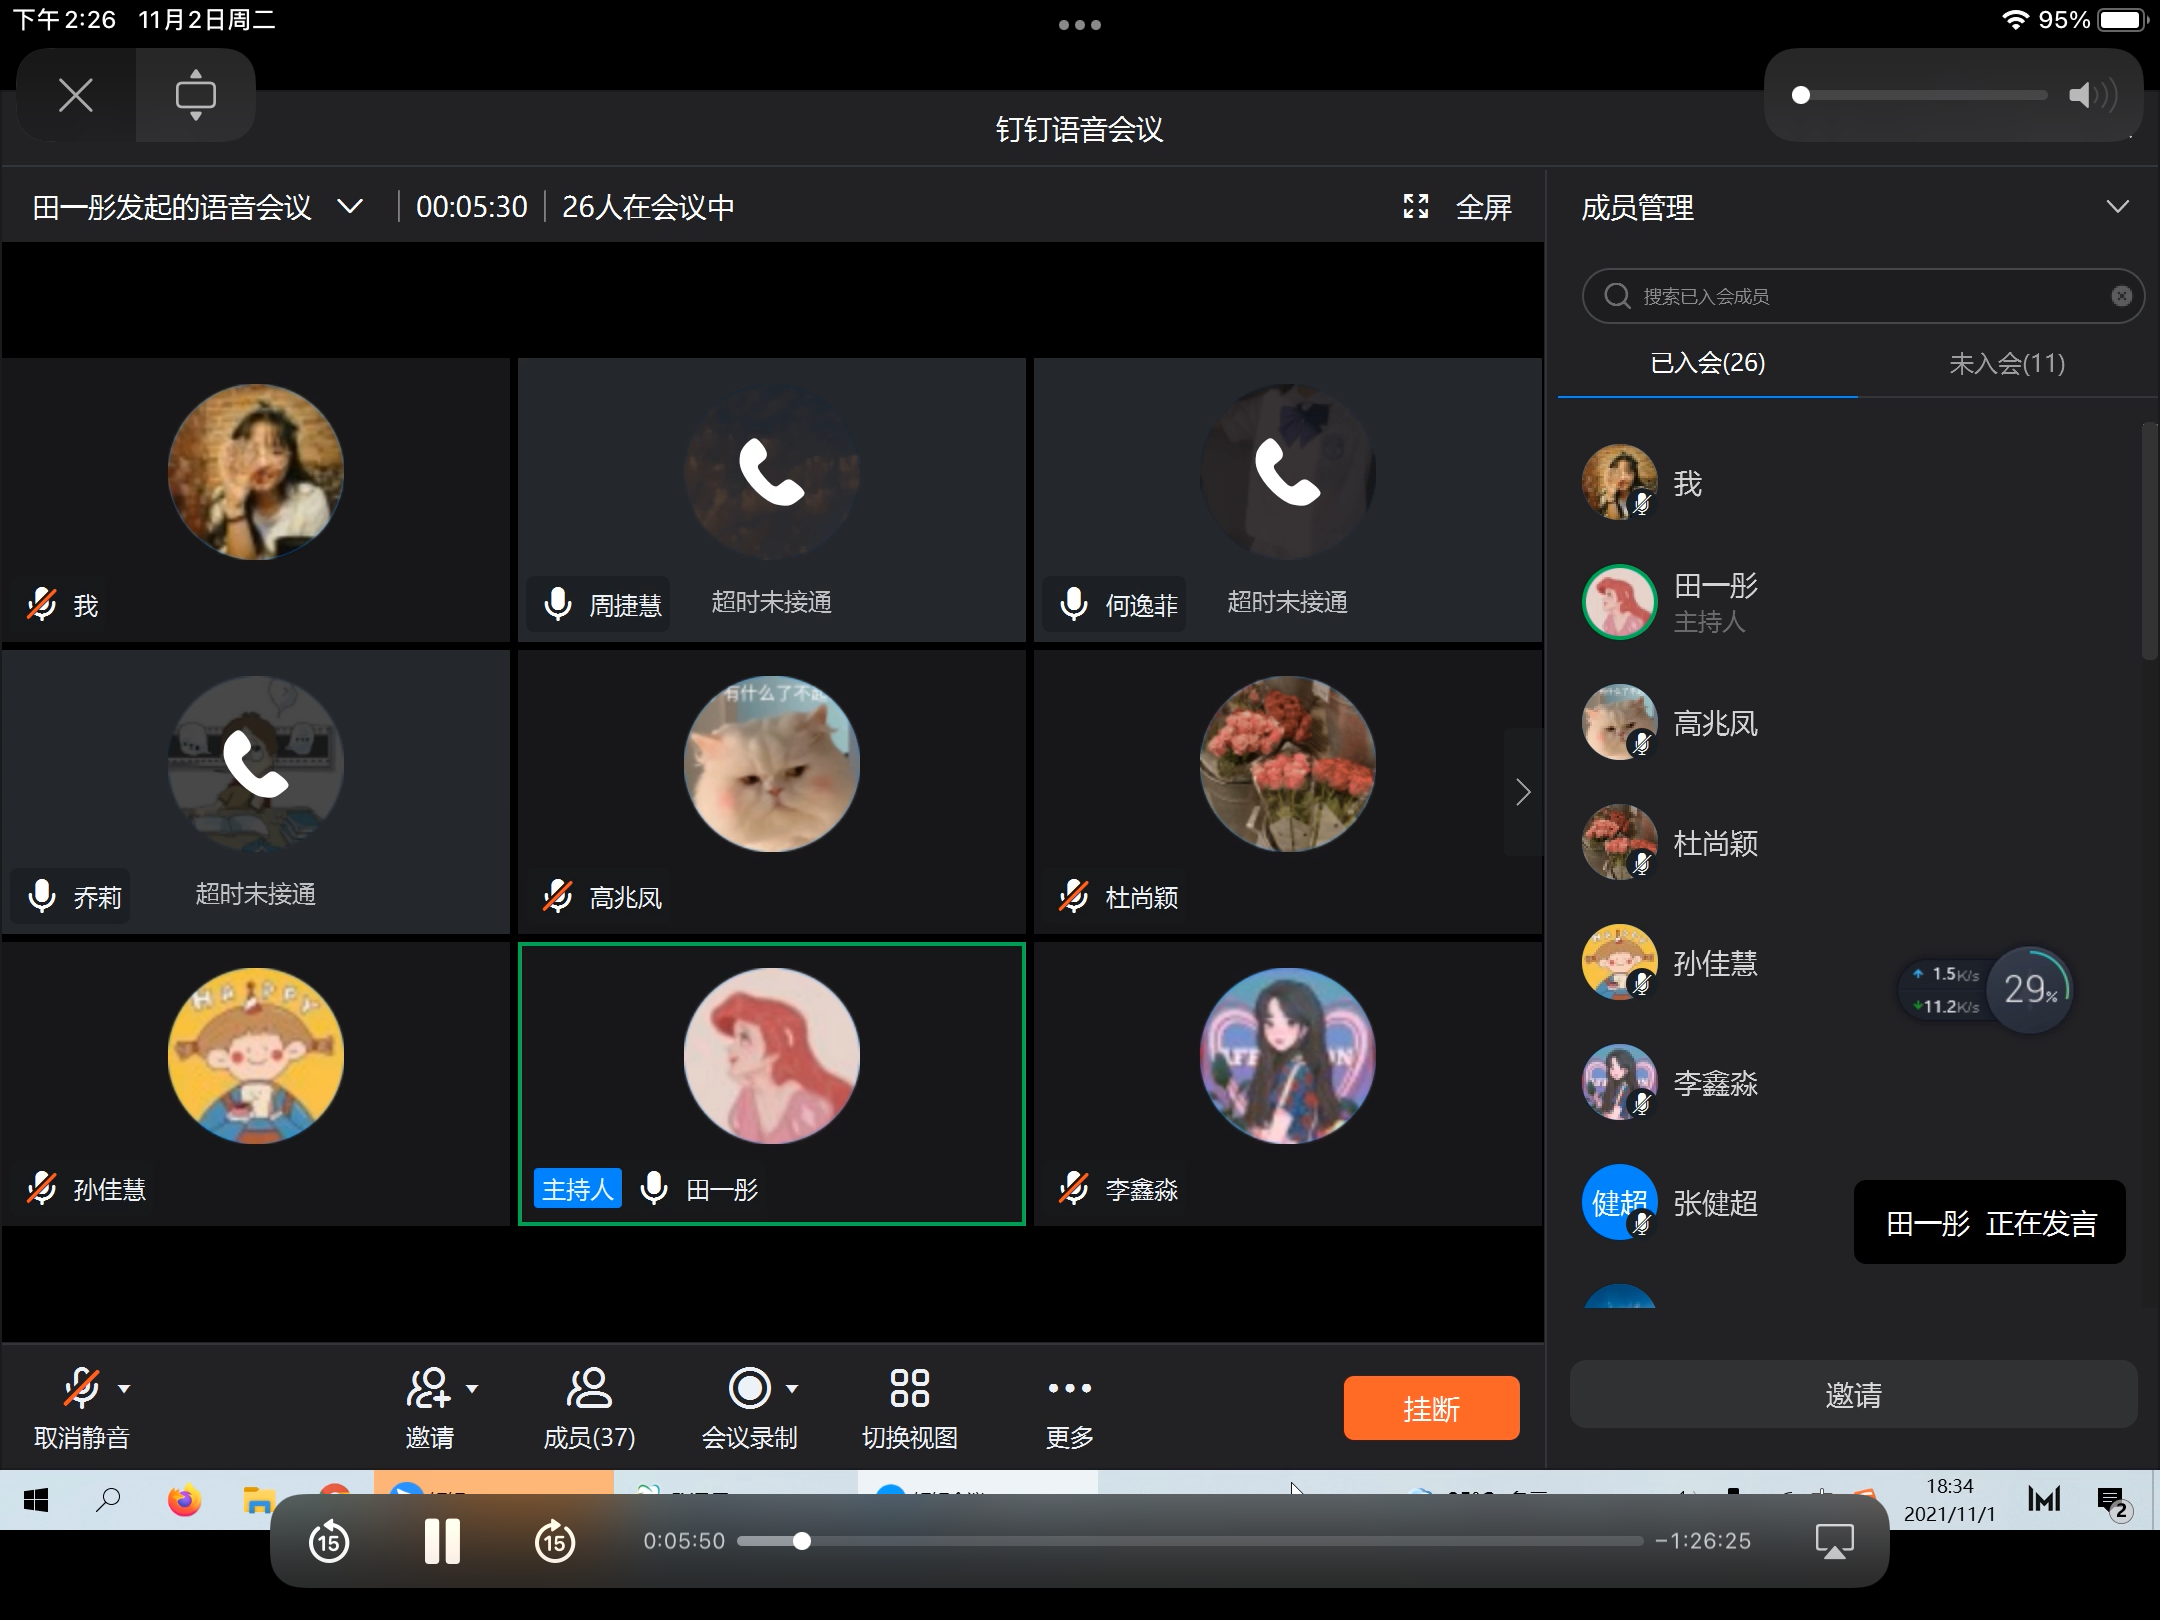Open the Windows notification center icon
This screenshot has width=2160, height=1620.
point(2112,1502)
